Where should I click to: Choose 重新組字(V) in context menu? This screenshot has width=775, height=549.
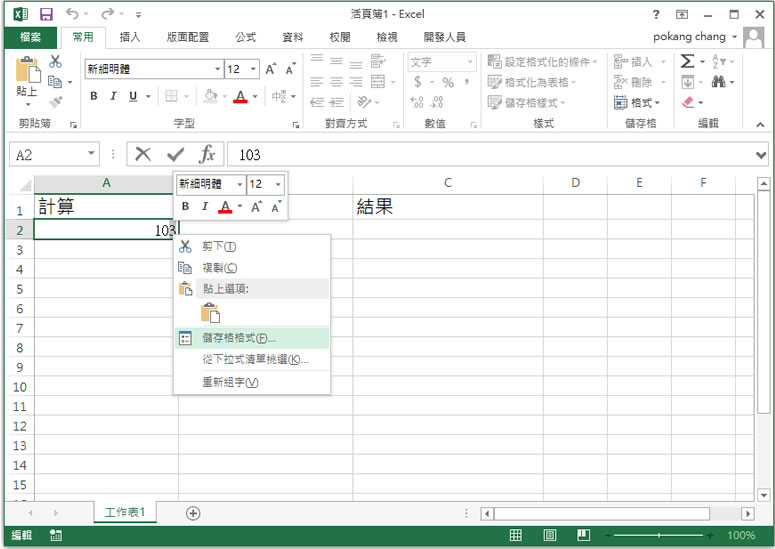point(252,382)
